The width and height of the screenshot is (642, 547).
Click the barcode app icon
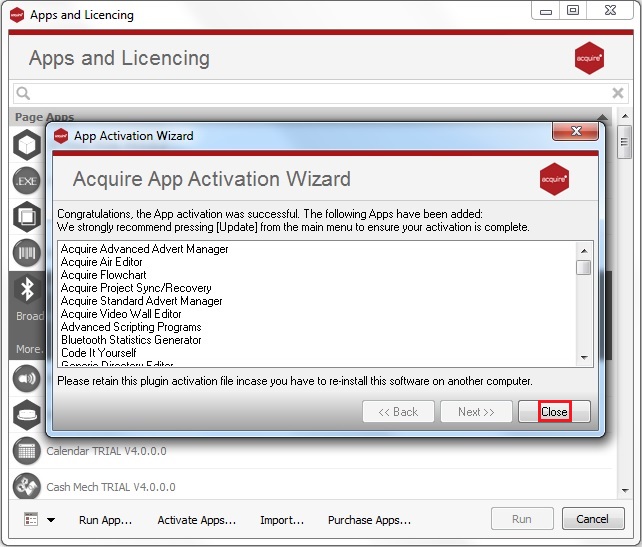[27, 253]
